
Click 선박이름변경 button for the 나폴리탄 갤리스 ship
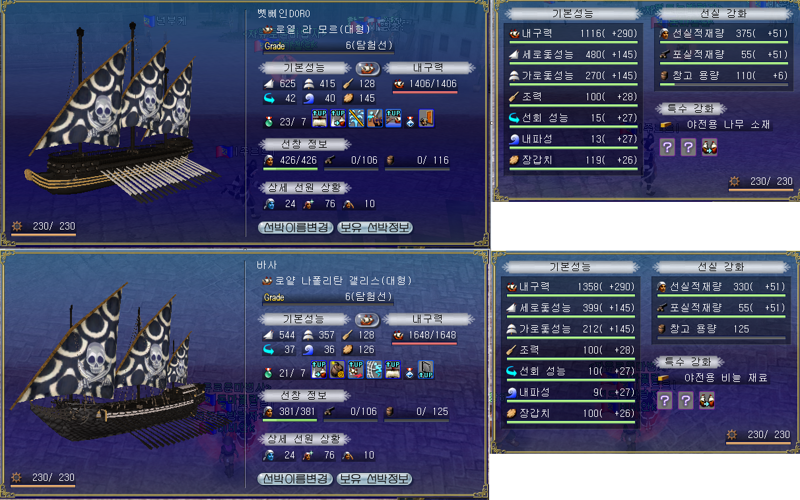296,479
